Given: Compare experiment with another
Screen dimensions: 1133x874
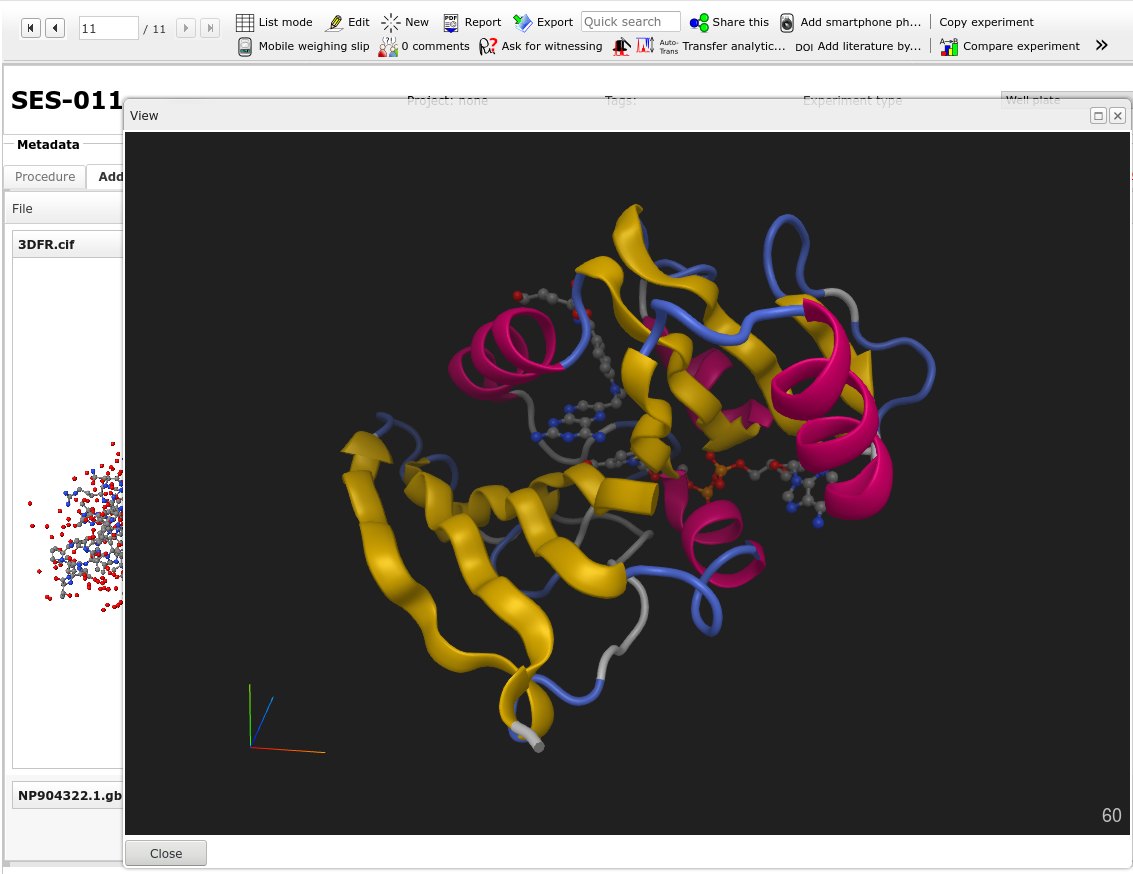Looking at the screenshot, I should point(1010,46).
